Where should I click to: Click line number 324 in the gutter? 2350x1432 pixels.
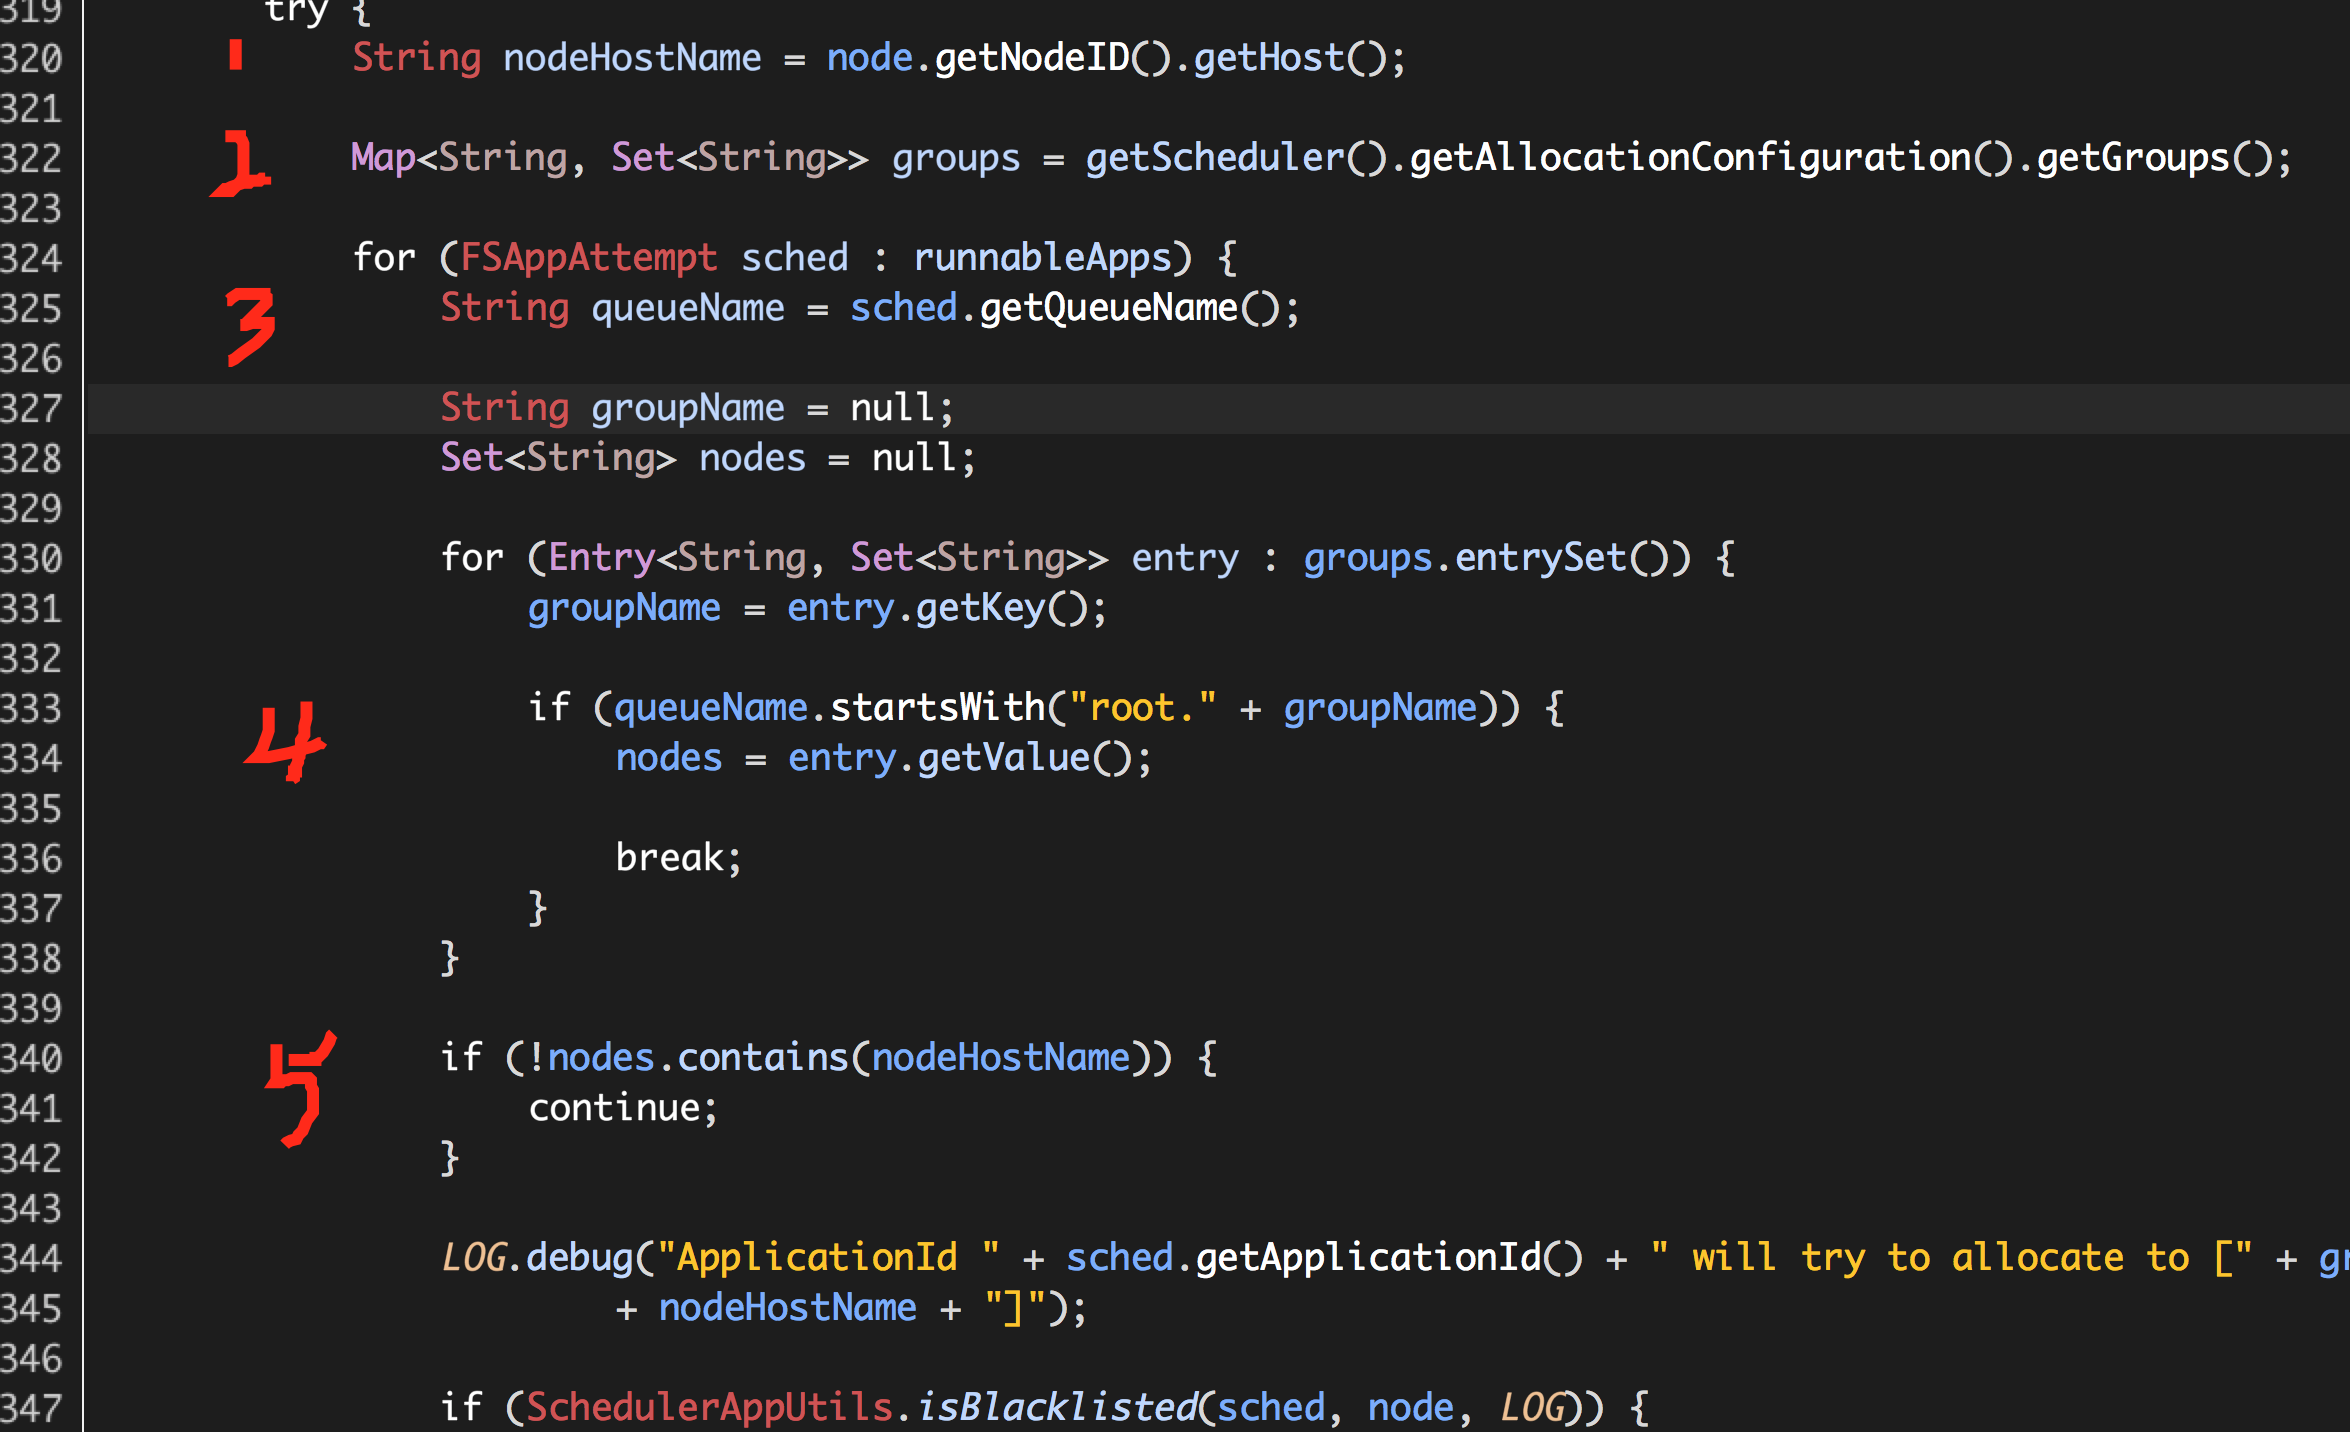31,259
